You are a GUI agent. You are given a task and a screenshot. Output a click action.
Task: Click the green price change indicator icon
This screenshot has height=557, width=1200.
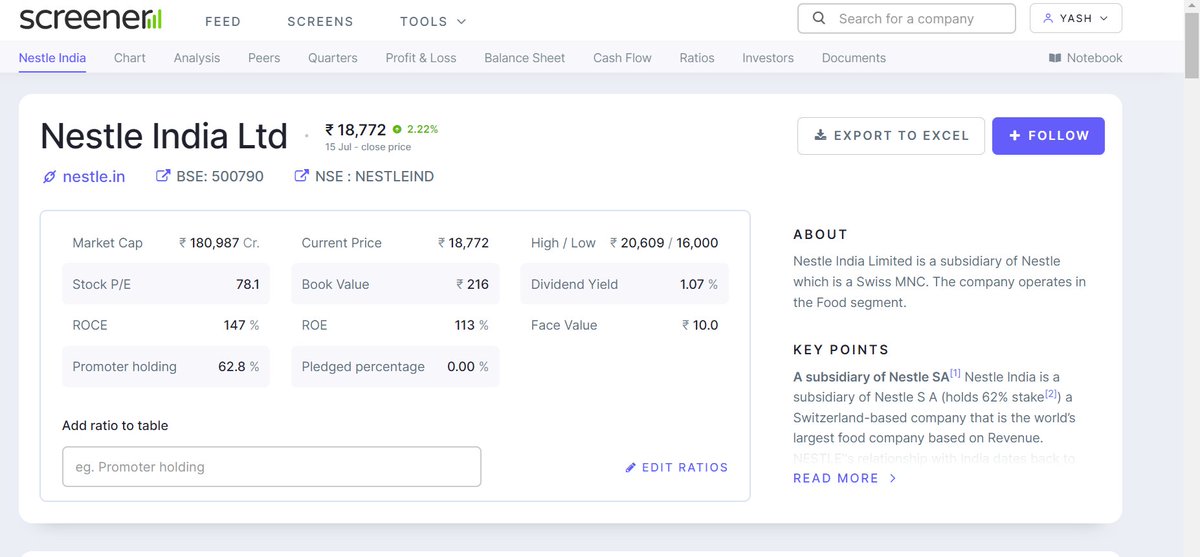point(397,129)
